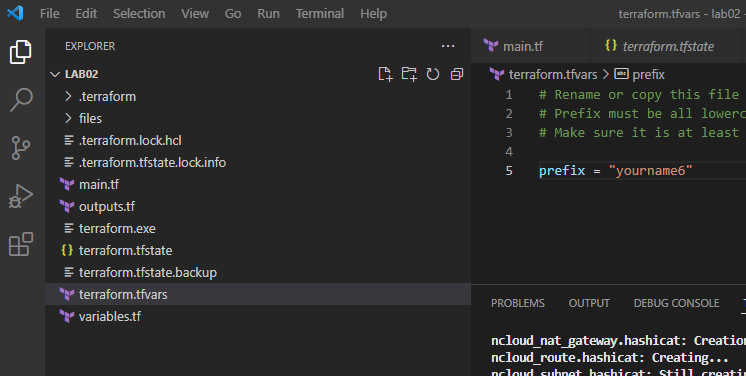The width and height of the screenshot is (746, 376).
Task: Click the New Folder icon in explorer
Action: pos(409,74)
